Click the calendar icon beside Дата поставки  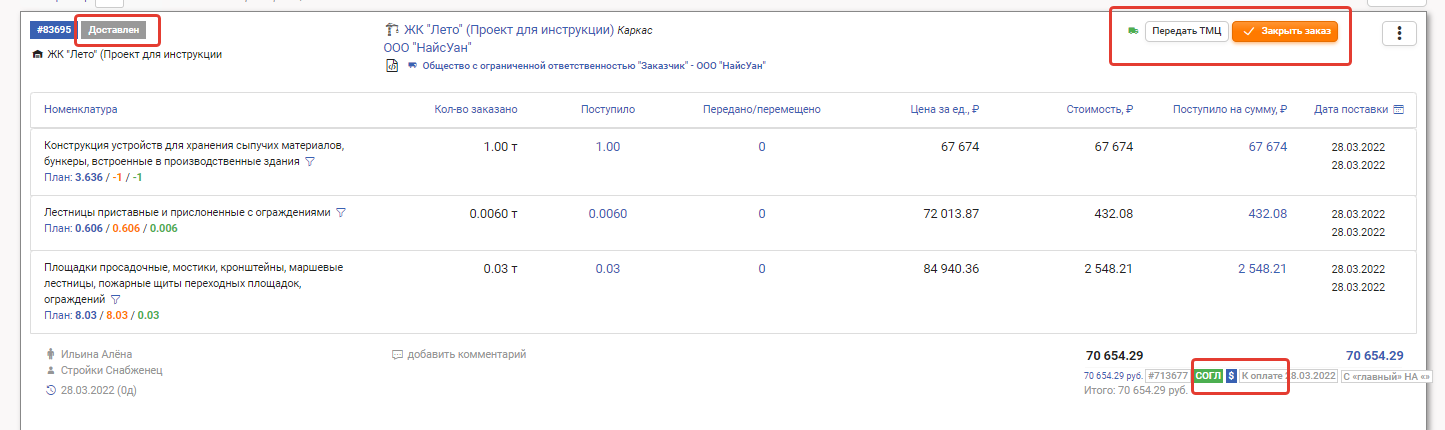pyautogui.click(x=1398, y=109)
